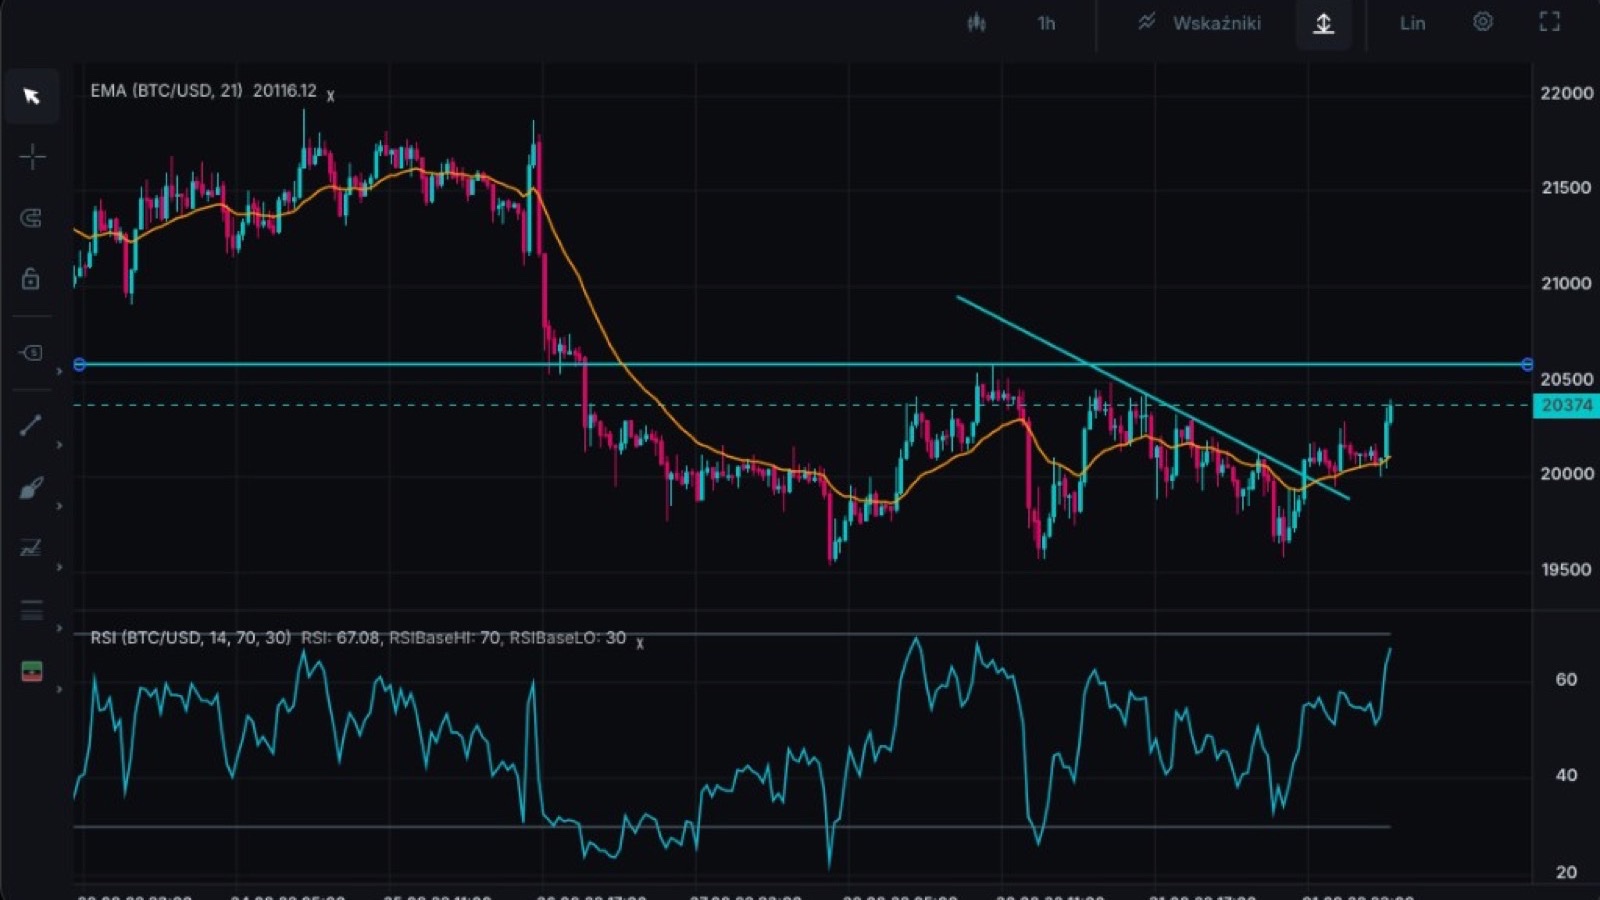The image size is (1600, 900).
Task: Open the Wskaźniki indicators menu
Action: coord(1200,23)
